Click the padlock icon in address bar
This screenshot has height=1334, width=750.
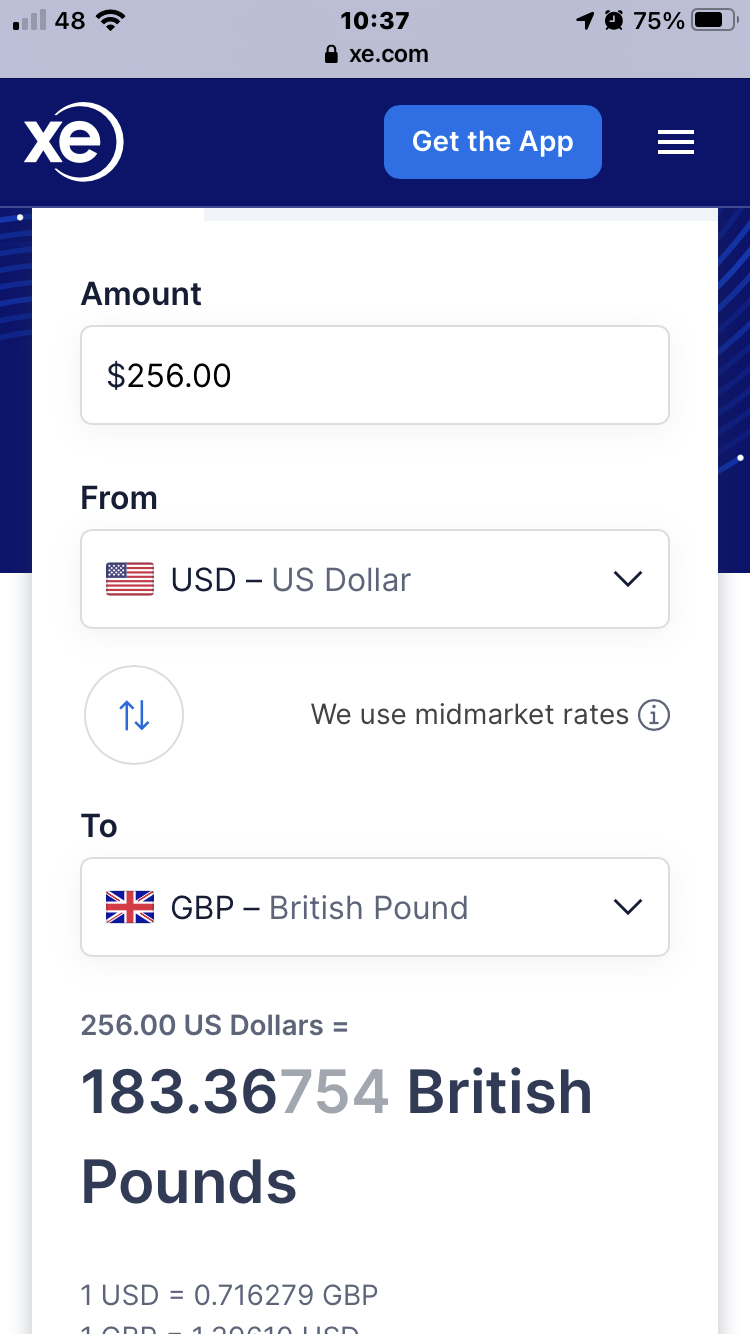pyautogui.click(x=332, y=55)
